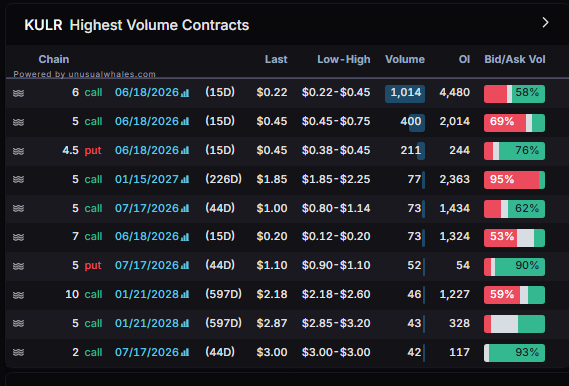Open the 01/21/2028 date link on the 5 call row
This screenshot has width=569, height=386.
(x=147, y=323)
